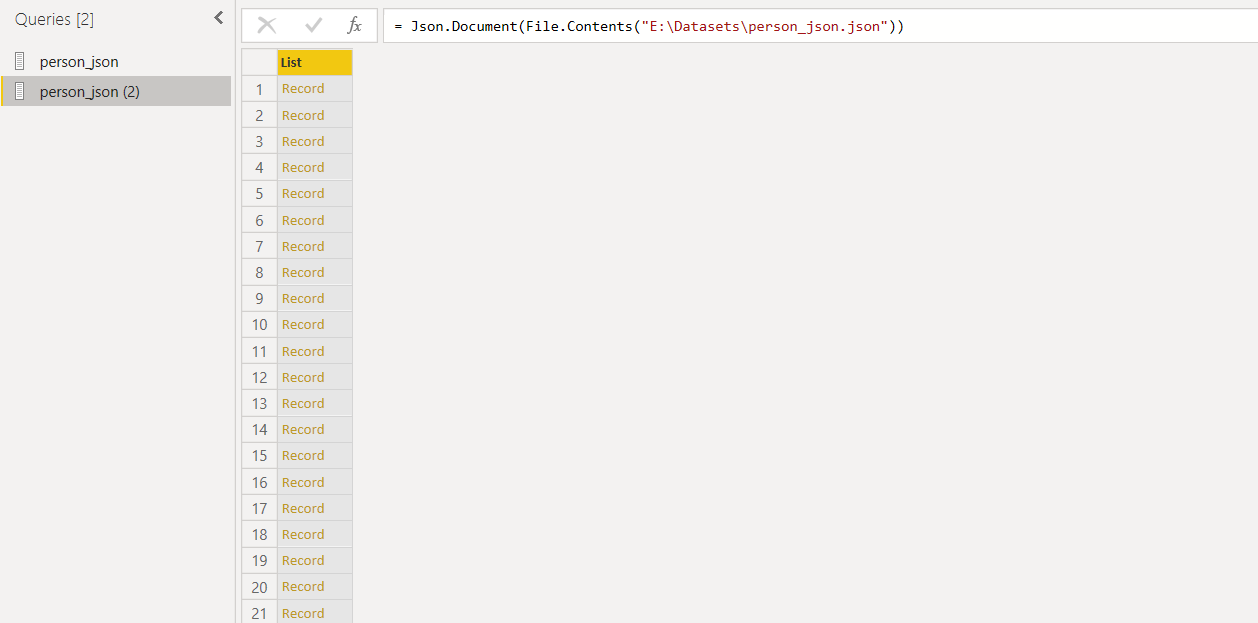Select the person_json query
1258x623 pixels.
[78, 61]
